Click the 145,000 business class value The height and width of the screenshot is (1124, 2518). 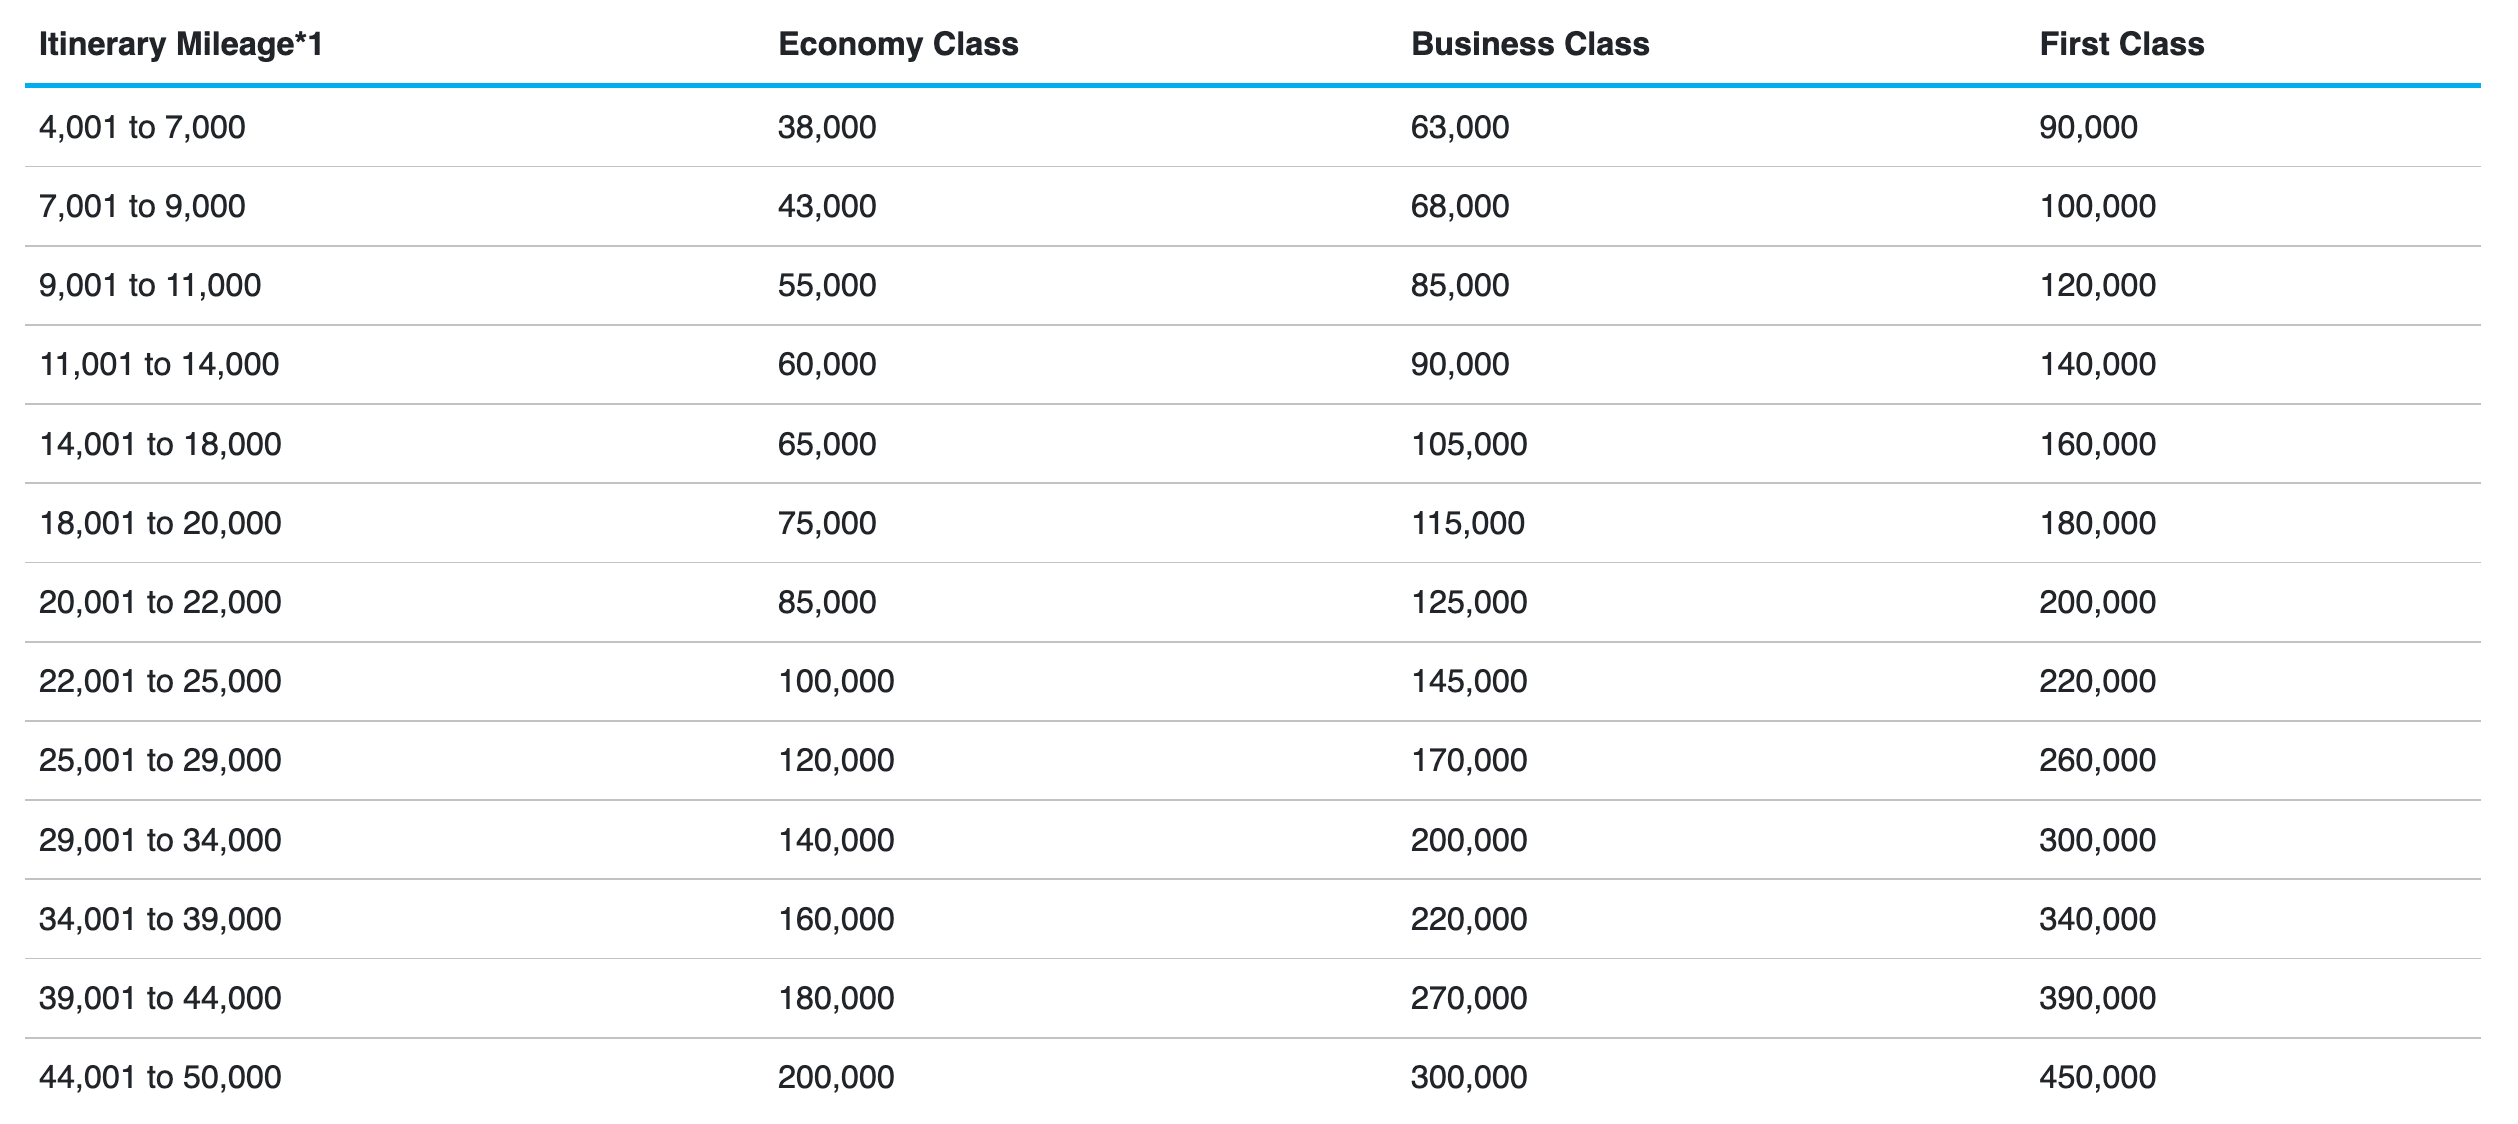(1469, 681)
